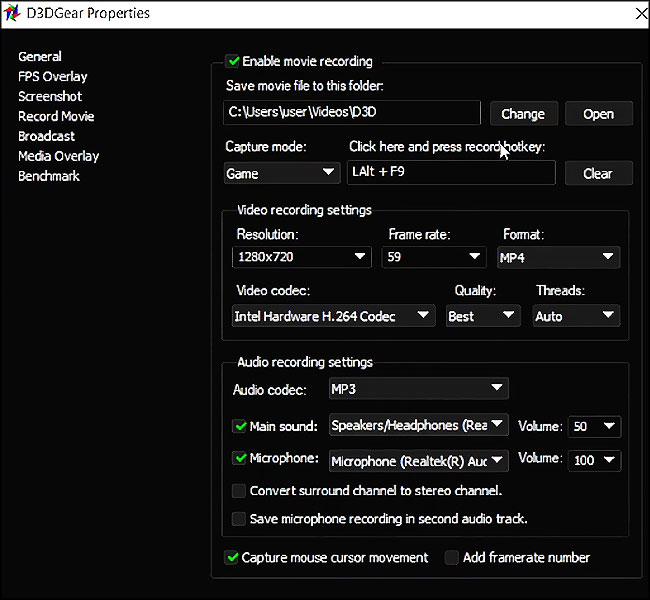Screen dimensions: 650x600
Task: Enable the Add framerate number checkbox
Action: click(451, 558)
